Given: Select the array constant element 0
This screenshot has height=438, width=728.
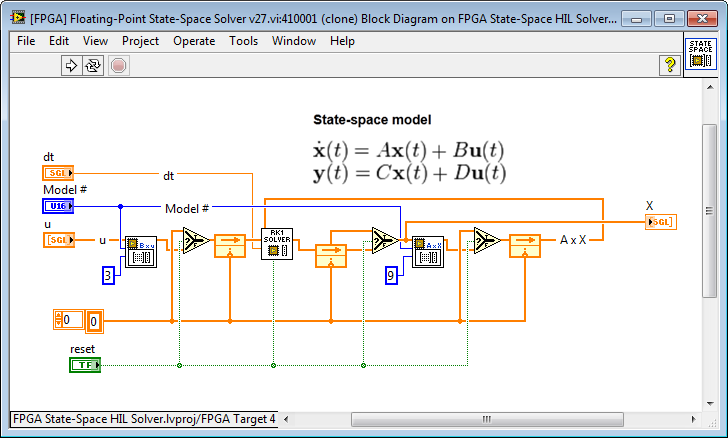Looking at the screenshot, I should 94,321.
